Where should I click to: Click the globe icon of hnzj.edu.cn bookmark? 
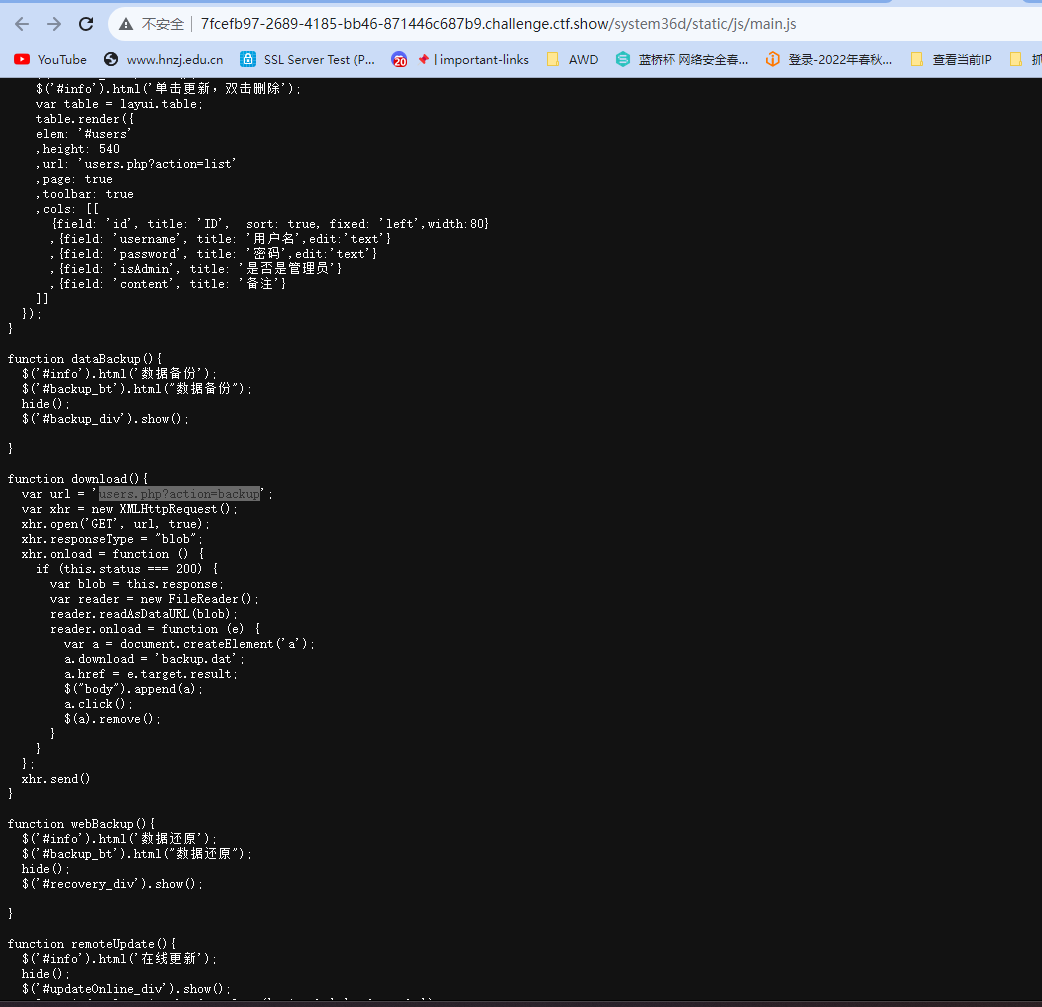click(x=111, y=59)
